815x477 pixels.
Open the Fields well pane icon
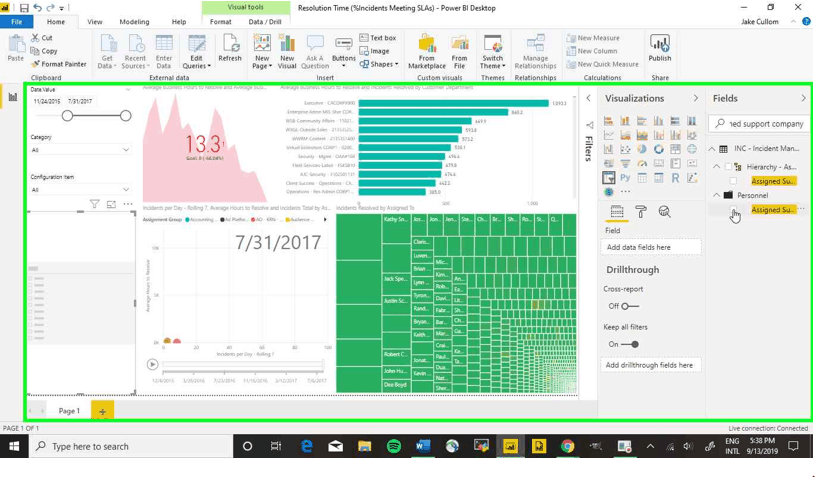coord(616,211)
